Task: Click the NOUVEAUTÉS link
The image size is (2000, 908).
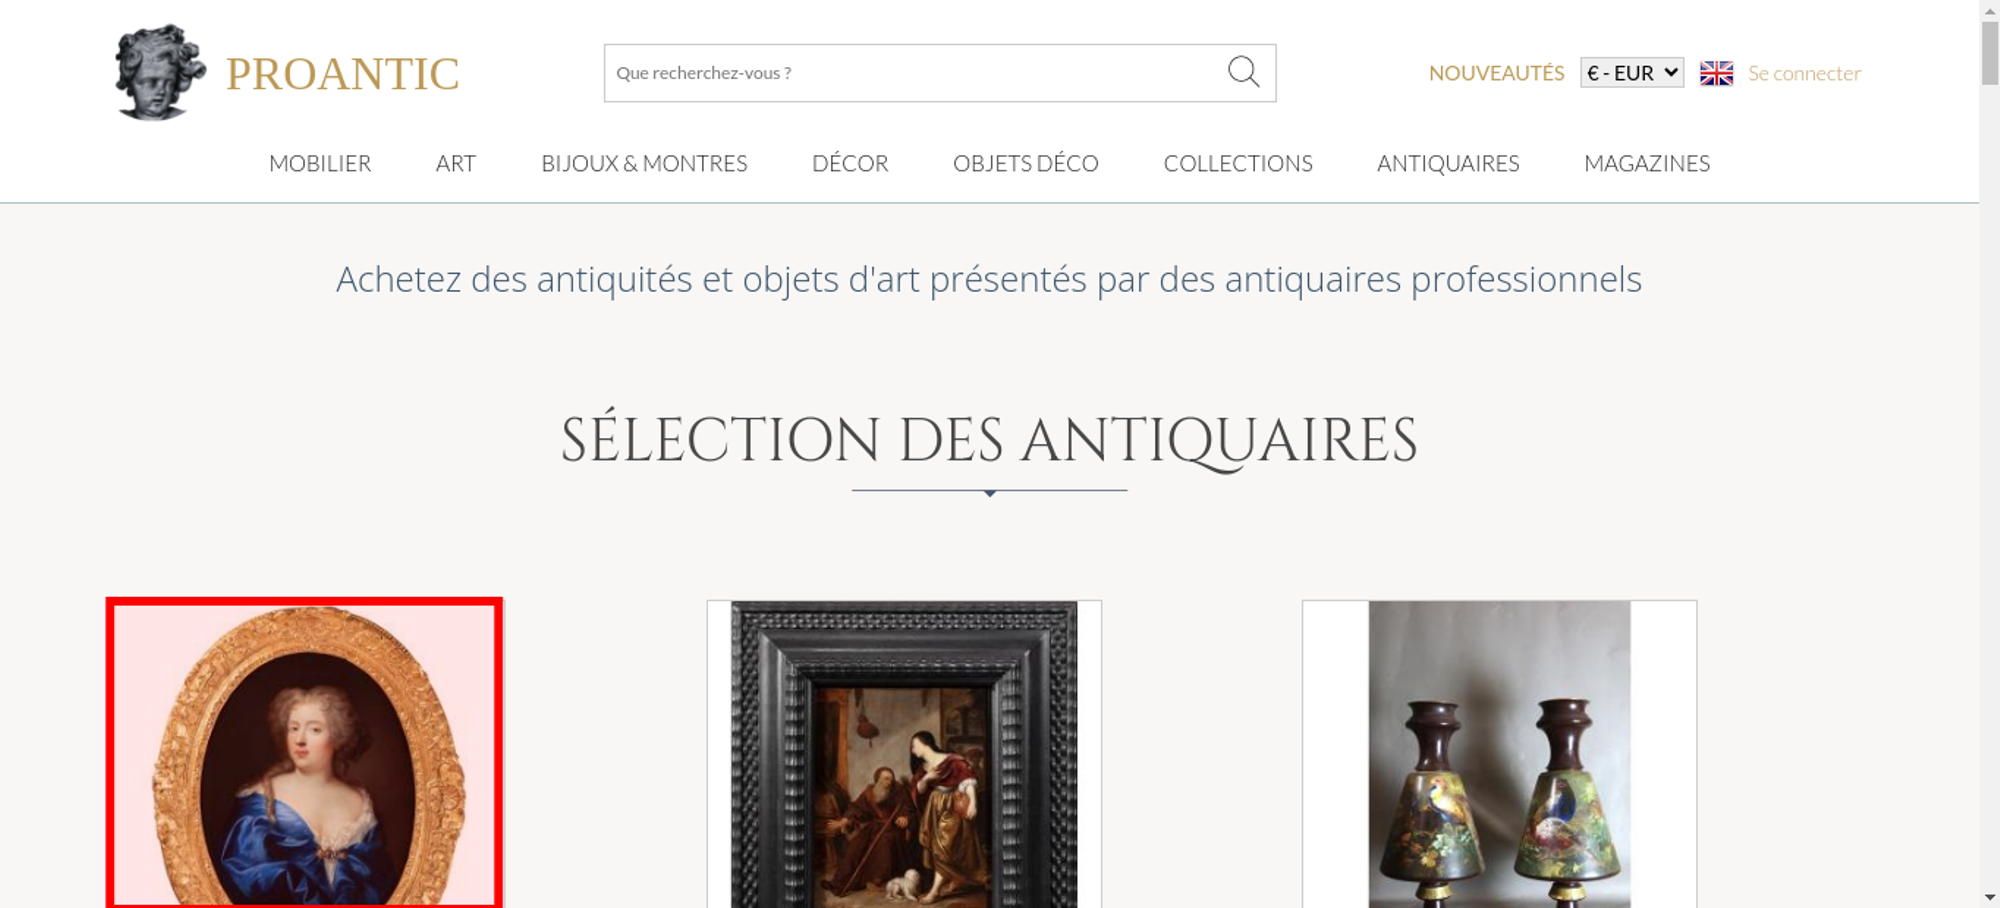Action: point(1496,73)
